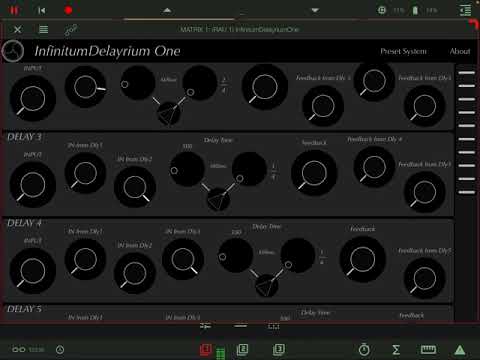Pause playback with the red pause button

tap(14, 11)
